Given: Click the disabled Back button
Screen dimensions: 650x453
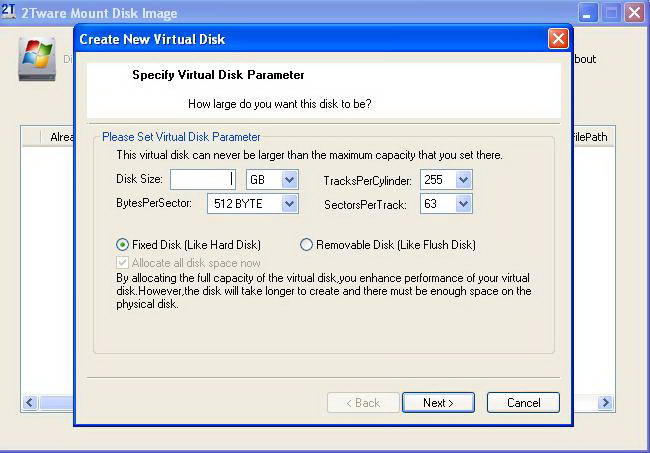Looking at the screenshot, I should coord(363,402).
